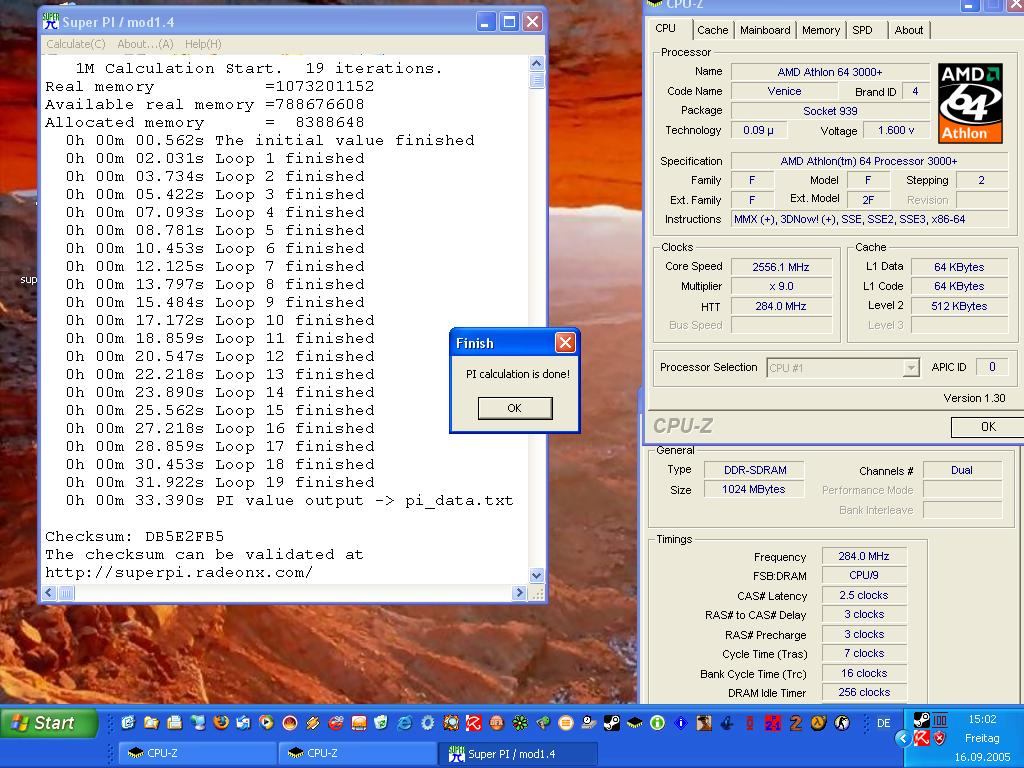Click Super PI vertical scrollbar down arrow

point(537,575)
